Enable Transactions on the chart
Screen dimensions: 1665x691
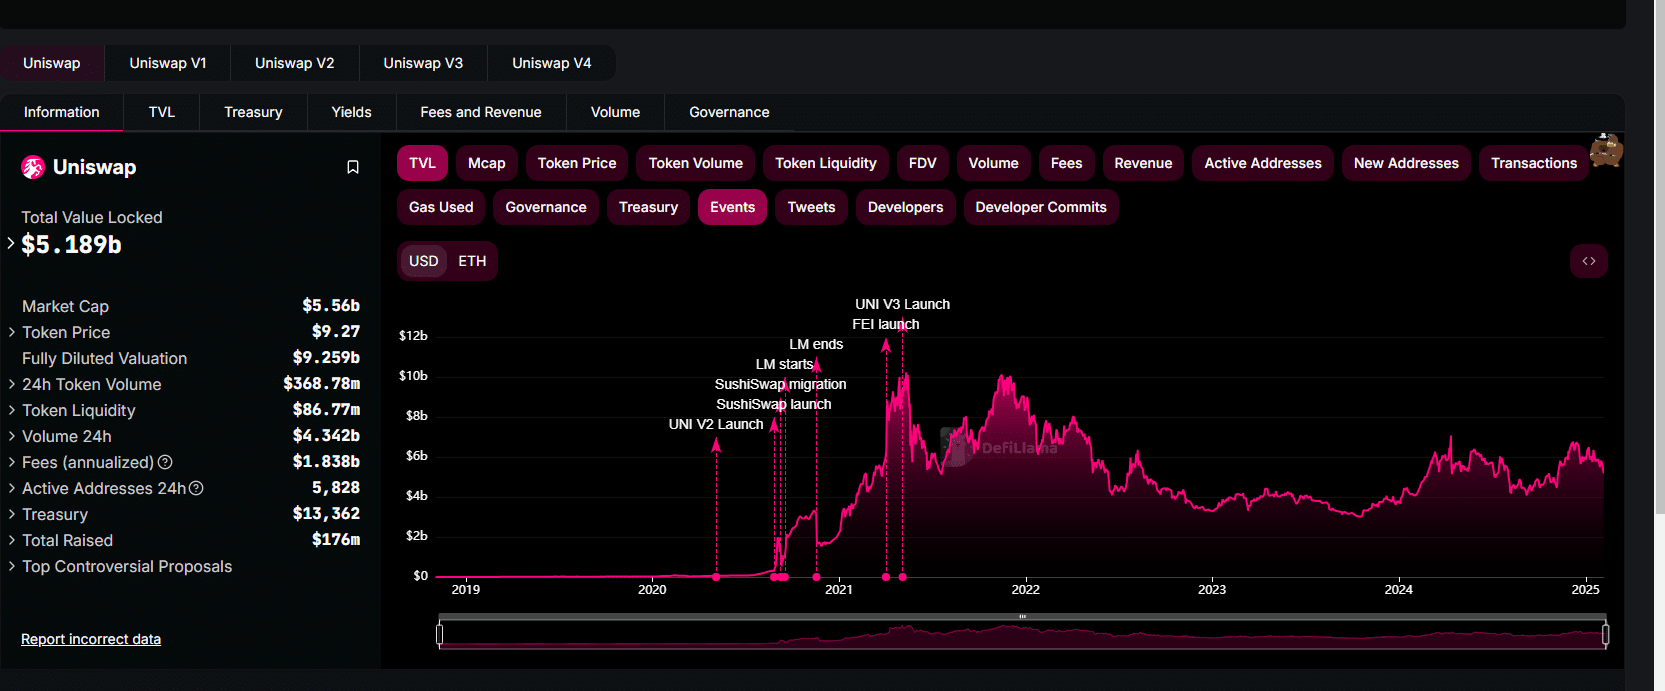click(1534, 163)
